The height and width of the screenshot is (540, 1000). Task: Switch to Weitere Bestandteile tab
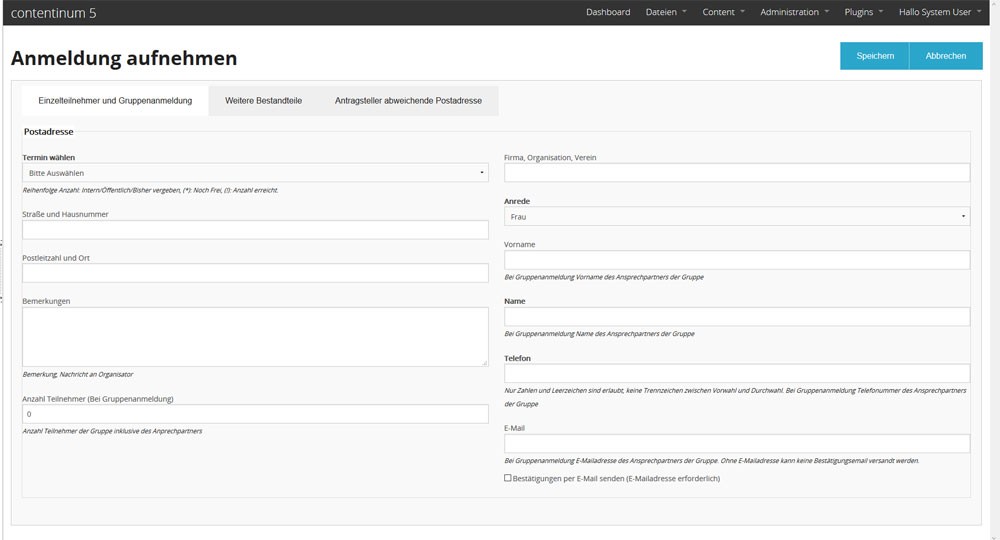[263, 101]
